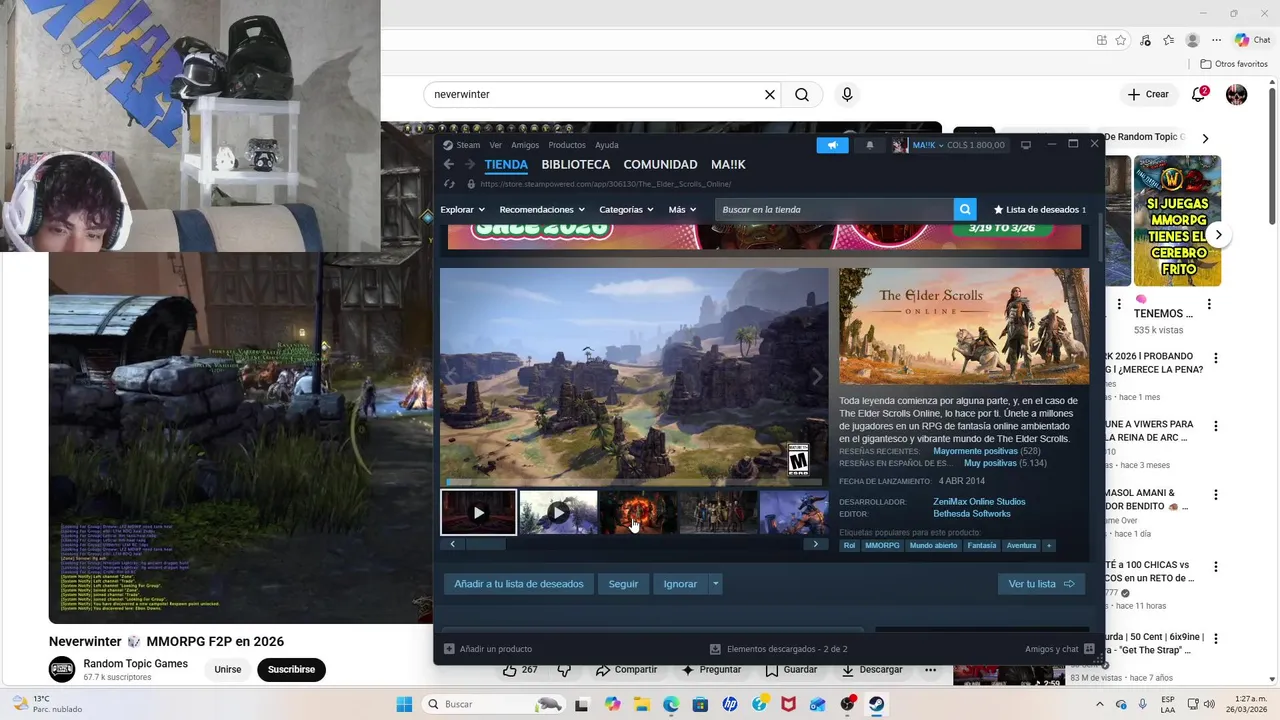Click the Steam back navigation arrow
This screenshot has height=720, width=1280.
click(x=448, y=164)
